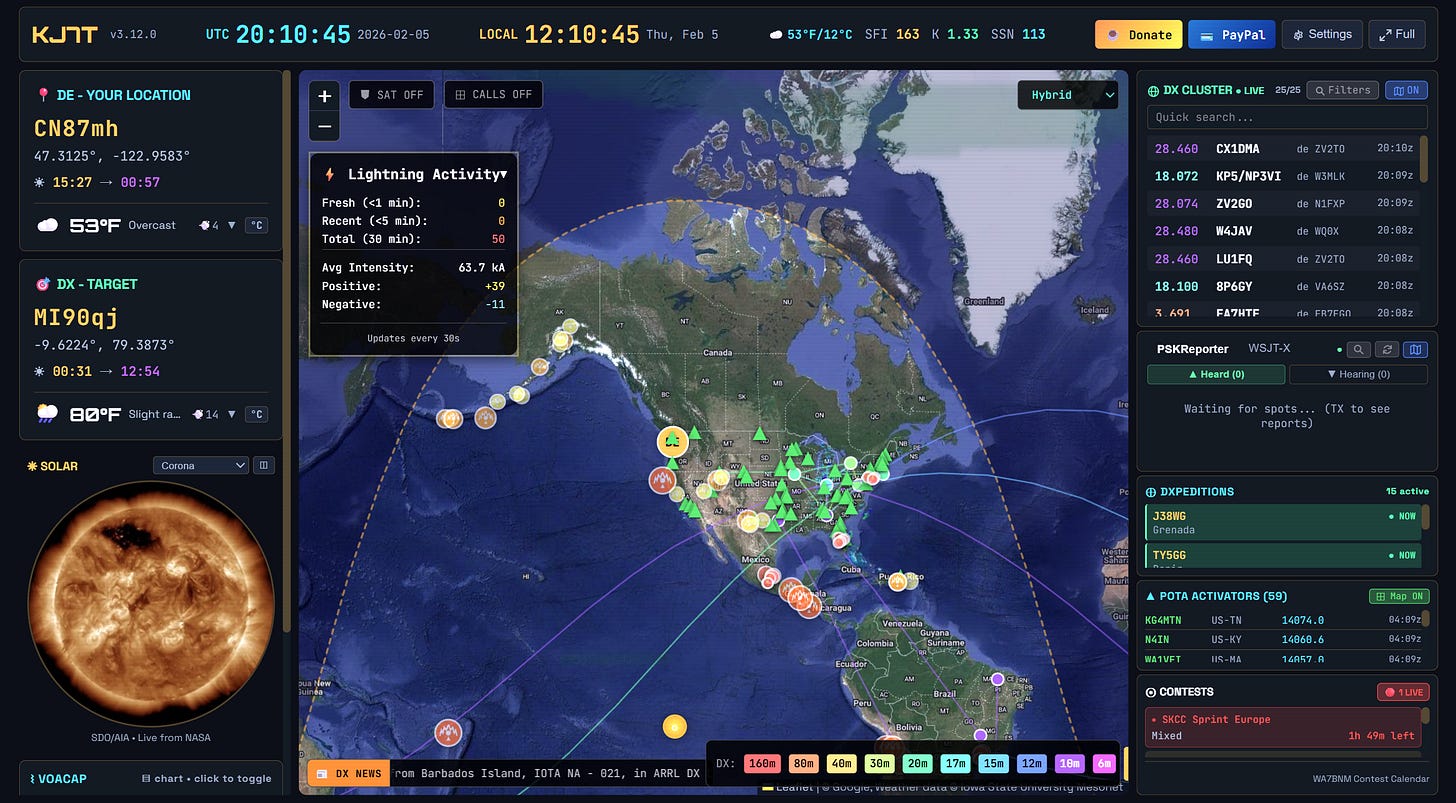Click the DX Cluster globe icon

(x=1154, y=90)
